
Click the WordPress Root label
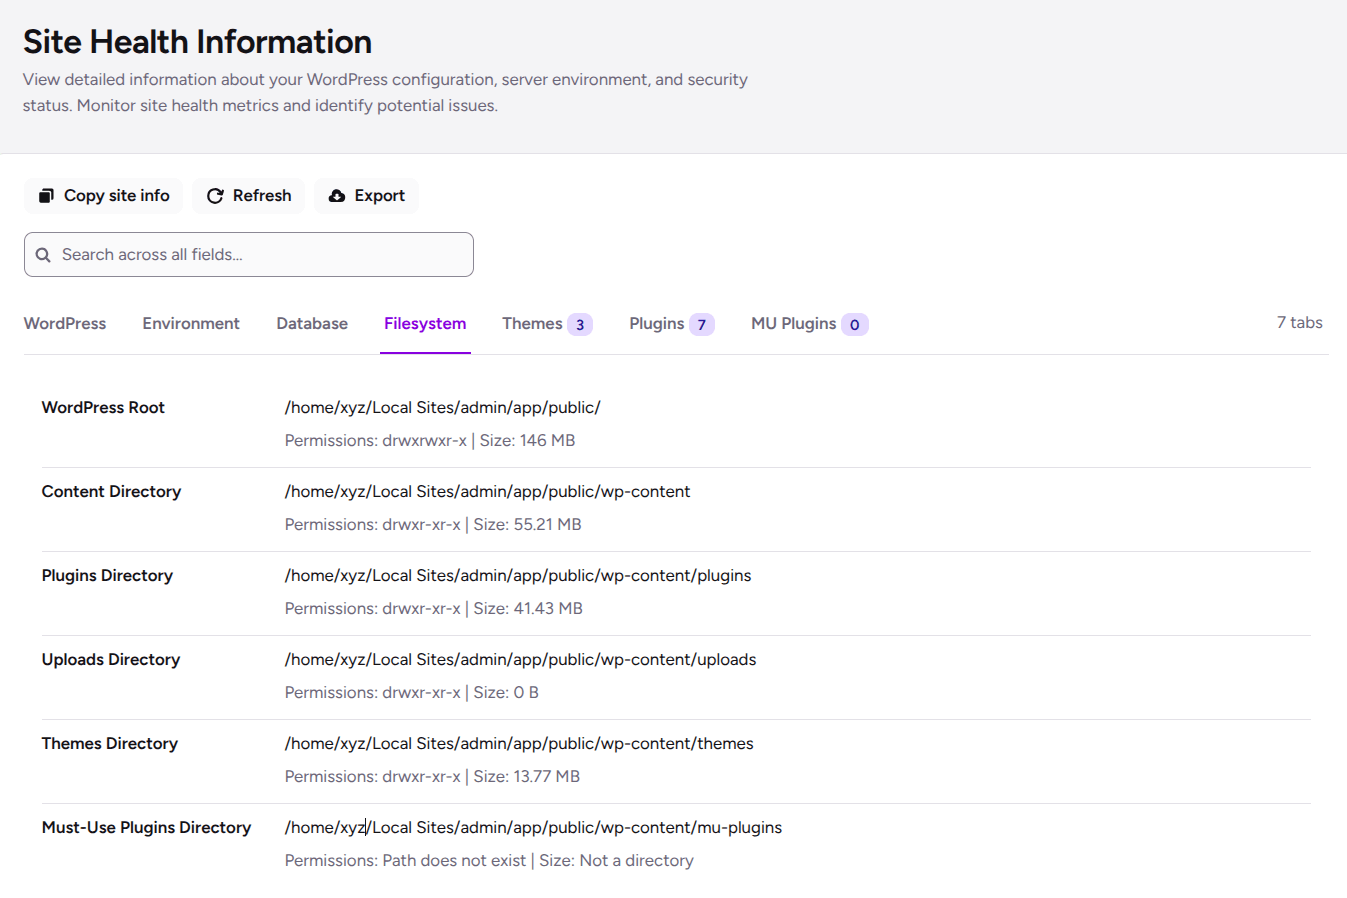(x=103, y=408)
